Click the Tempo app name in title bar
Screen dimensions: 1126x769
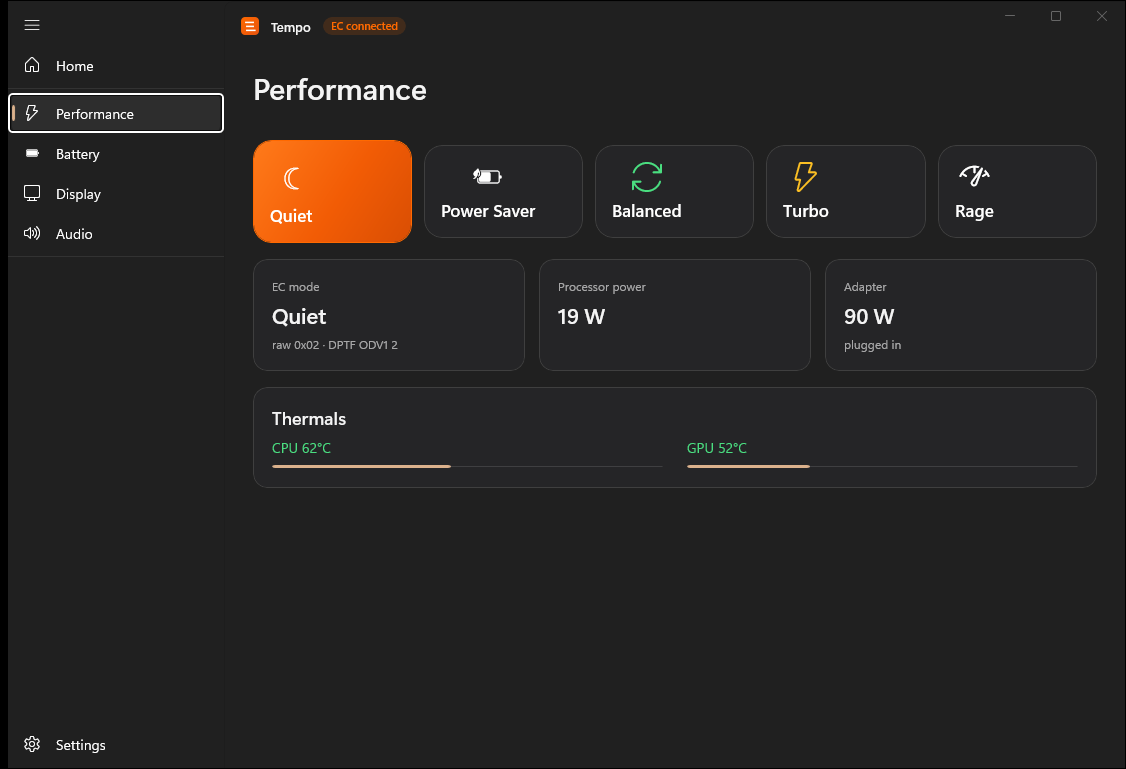[x=291, y=27]
